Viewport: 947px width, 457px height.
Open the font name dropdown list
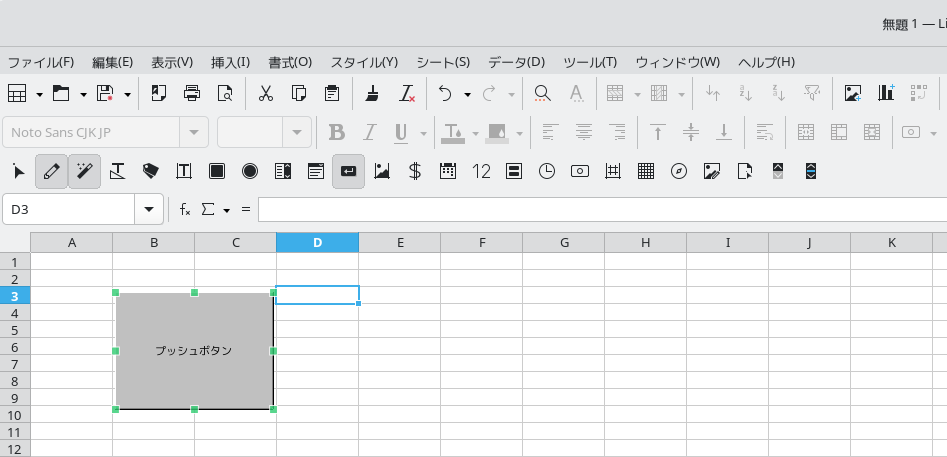tap(194, 132)
